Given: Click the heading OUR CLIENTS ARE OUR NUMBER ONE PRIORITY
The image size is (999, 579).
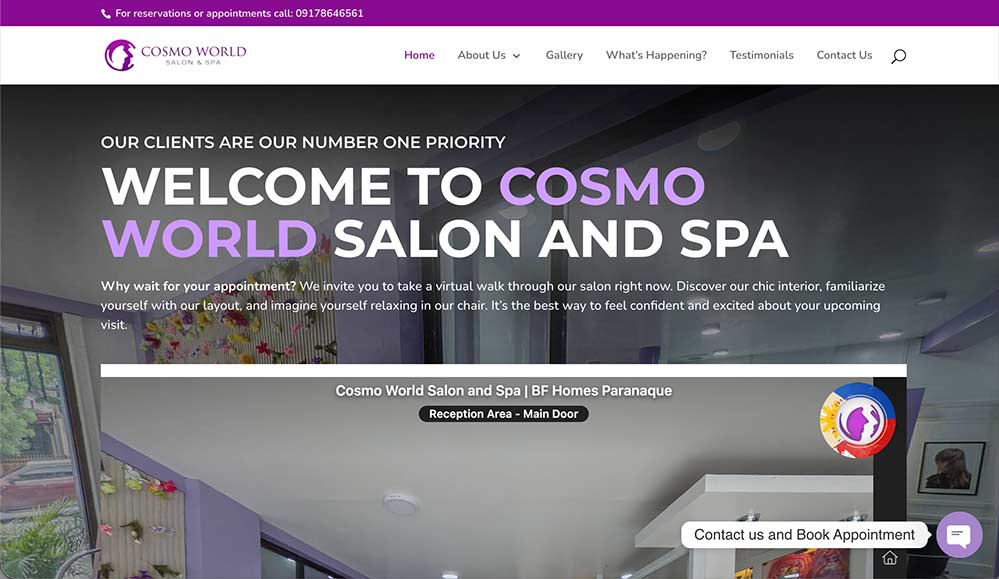Looking at the screenshot, I should pos(303,142).
